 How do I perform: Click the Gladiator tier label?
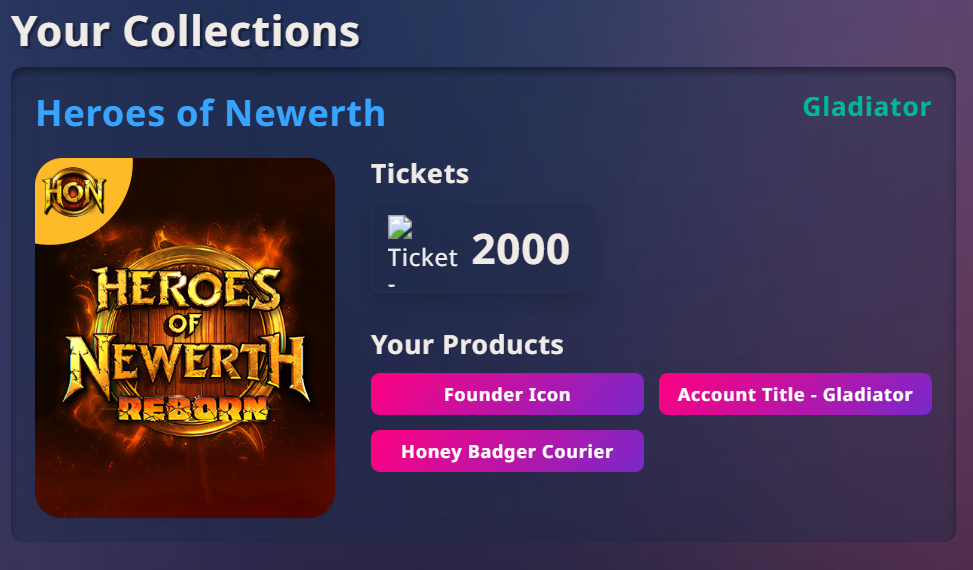point(866,107)
